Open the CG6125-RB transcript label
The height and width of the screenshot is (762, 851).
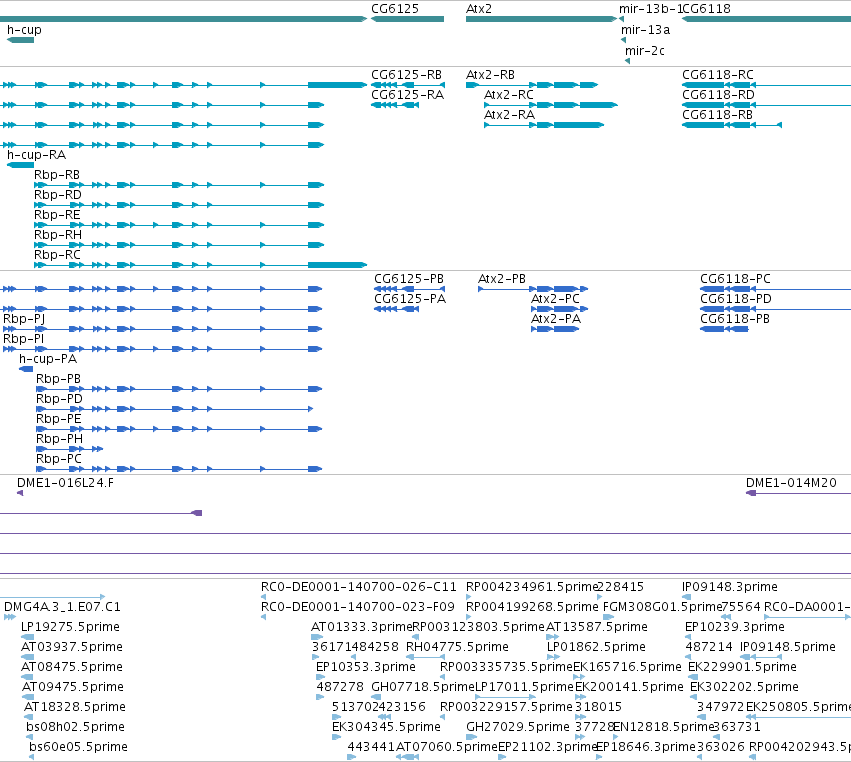[406, 75]
